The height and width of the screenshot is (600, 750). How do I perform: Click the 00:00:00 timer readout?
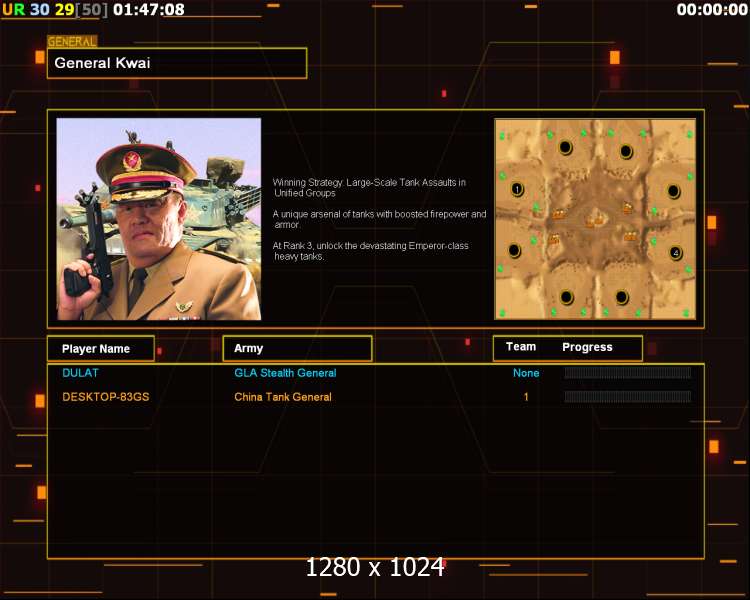click(x=712, y=10)
